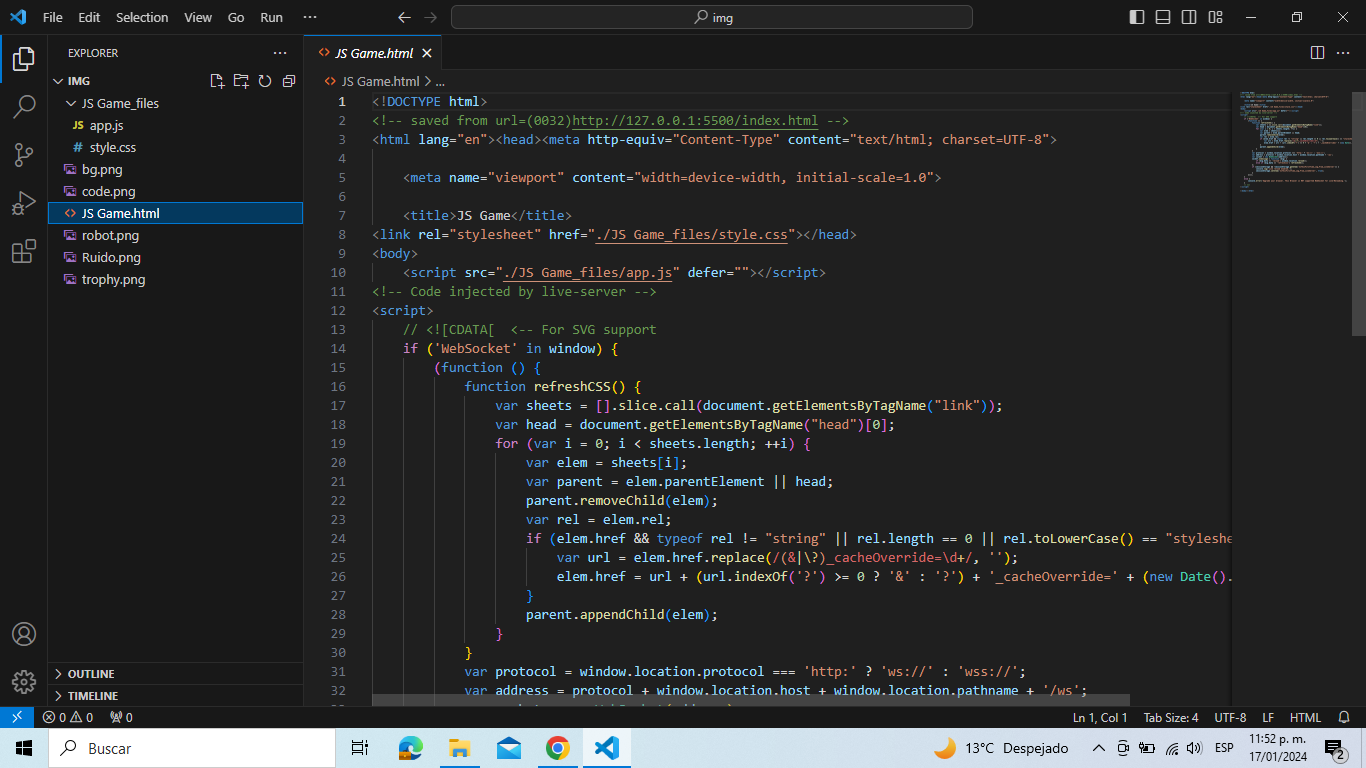This screenshot has width=1366, height=768.
Task: Toggle the bottom panel
Action: tap(1163, 17)
